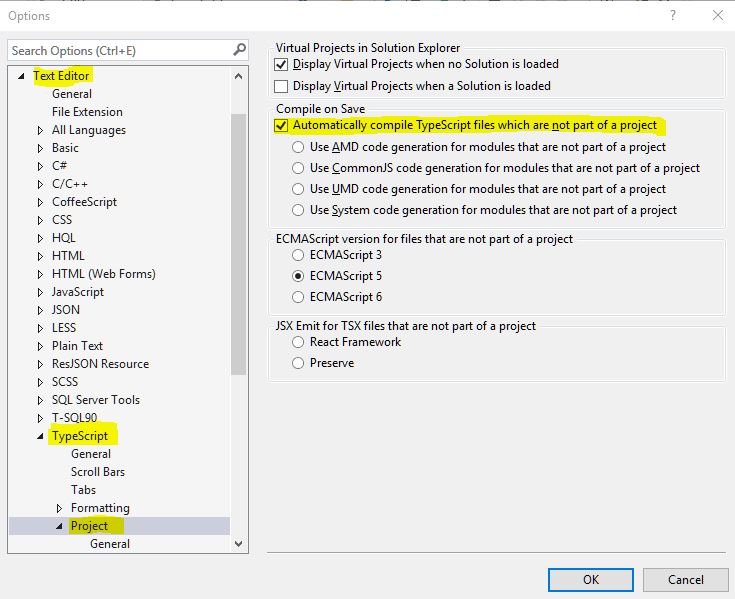The image size is (735, 599).
Task: Click the tree scrollbar down arrow
Action: (x=239, y=544)
